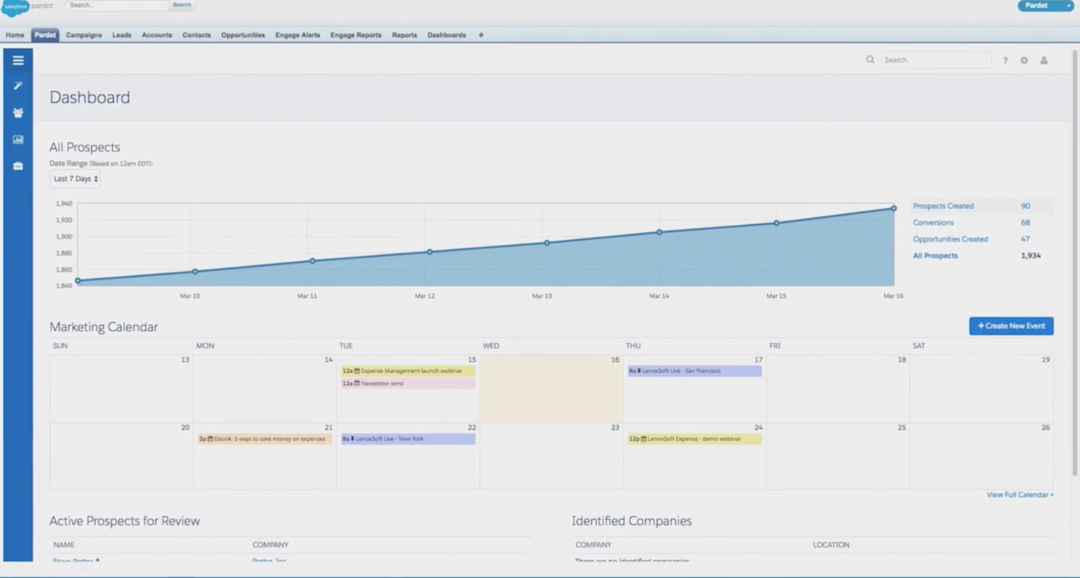Click the Mar 10 data point on the chart
Screen dimensions: 1080x578
[x=195, y=272]
